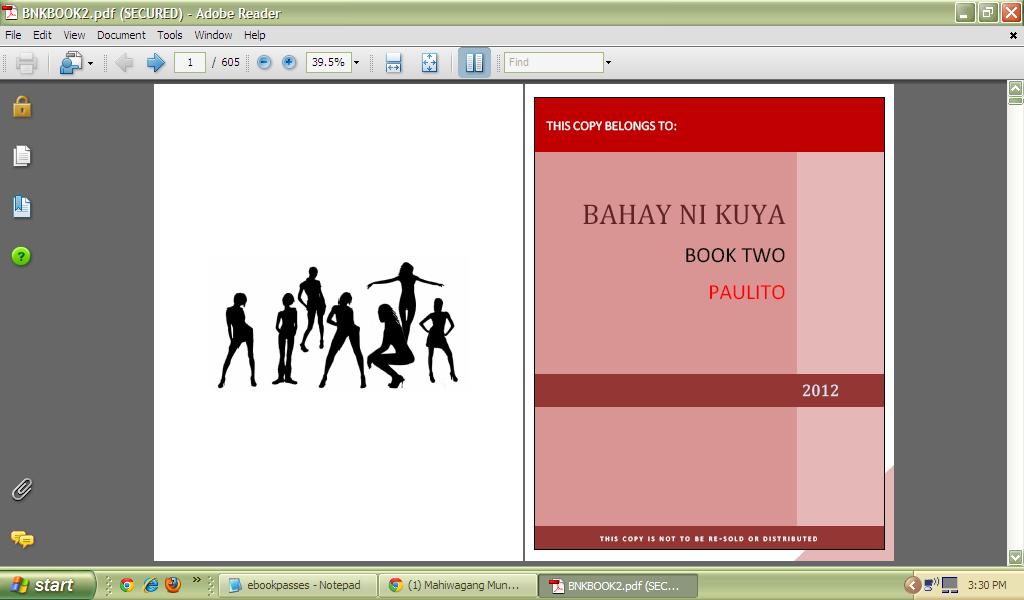
Task: Toggle the two-page facing view
Action: pyautogui.click(x=473, y=62)
